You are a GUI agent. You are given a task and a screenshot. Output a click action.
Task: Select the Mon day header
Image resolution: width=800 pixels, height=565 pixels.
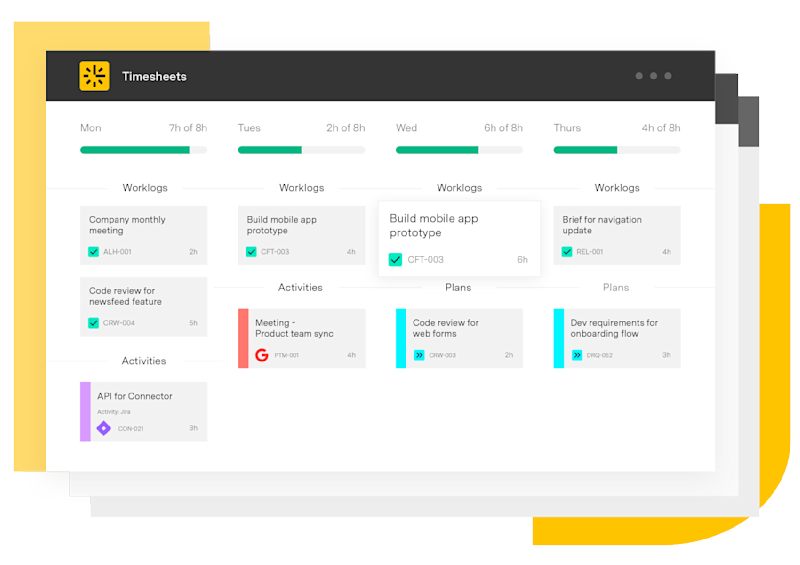(91, 128)
